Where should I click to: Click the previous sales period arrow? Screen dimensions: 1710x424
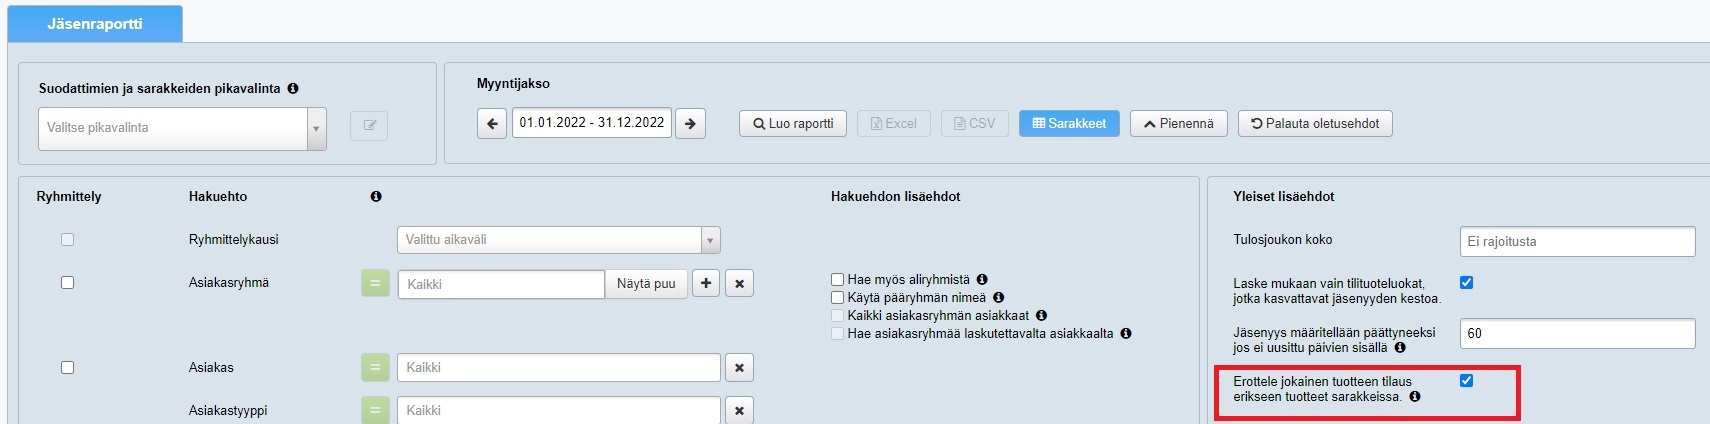[x=492, y=124]
